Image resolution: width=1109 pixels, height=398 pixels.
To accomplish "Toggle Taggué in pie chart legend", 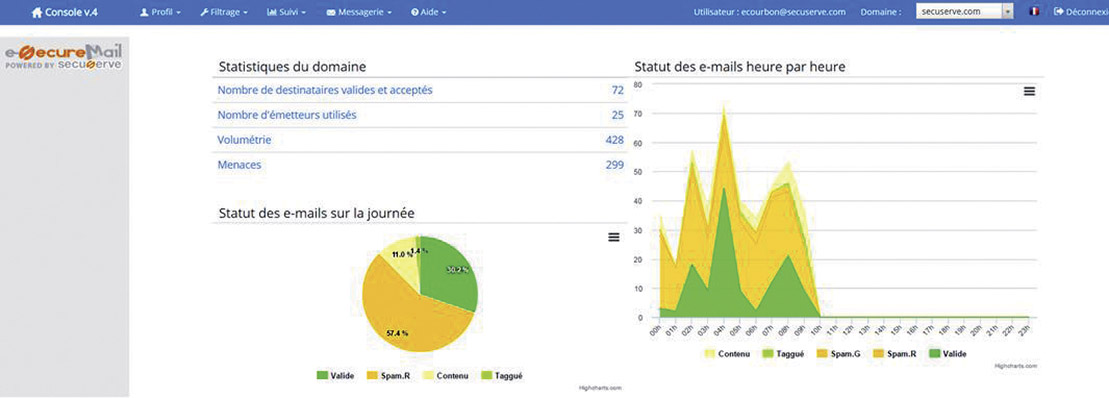I will pyautogui.click(x=501, y=376).
